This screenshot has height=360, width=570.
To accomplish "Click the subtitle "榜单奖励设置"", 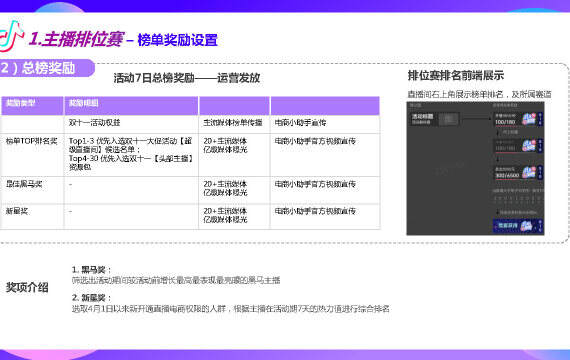I will 177,40.
